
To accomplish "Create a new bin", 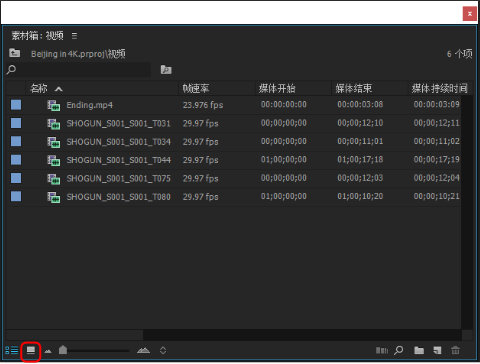I will tap(419, 350).
